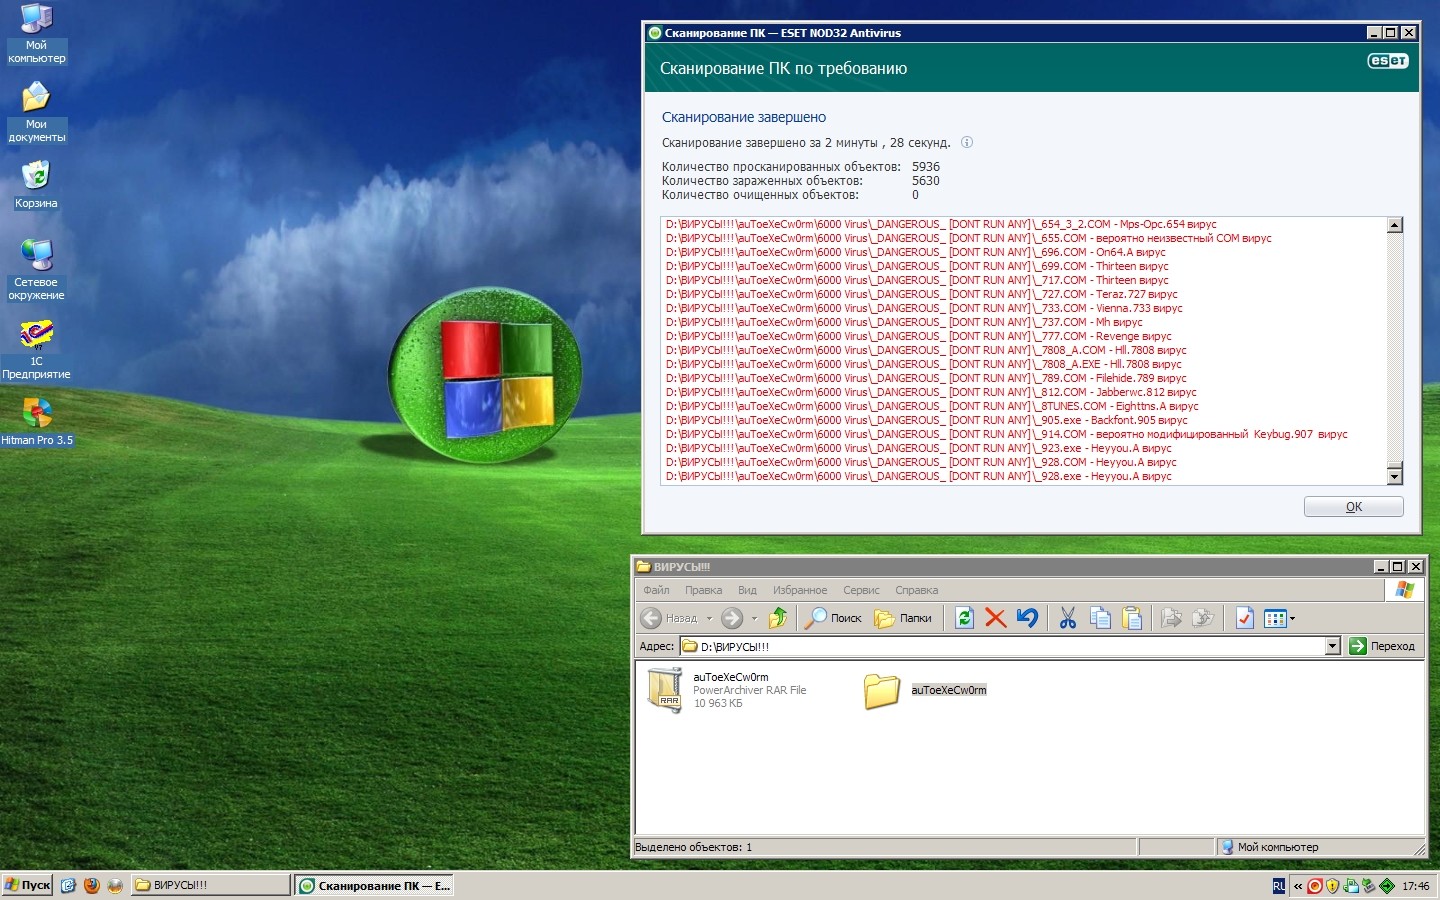
Task: Click the clipboard Paste icon
Action: 1132,618
